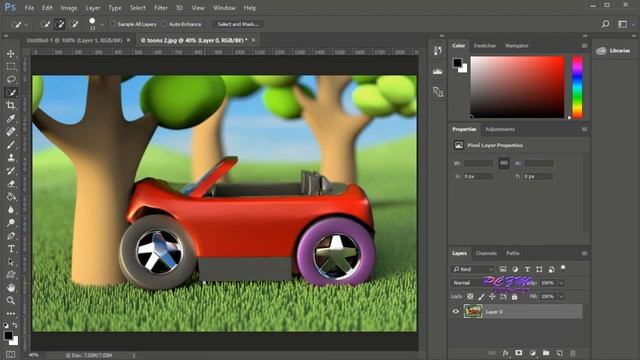Select the Eraser tool
Viewport: 640px width, 360px height.
point(11,184)
